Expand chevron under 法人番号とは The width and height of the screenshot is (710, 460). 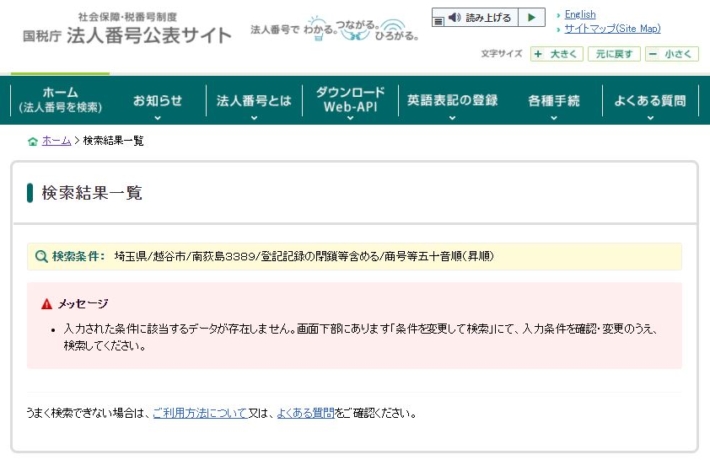point(254,118)
